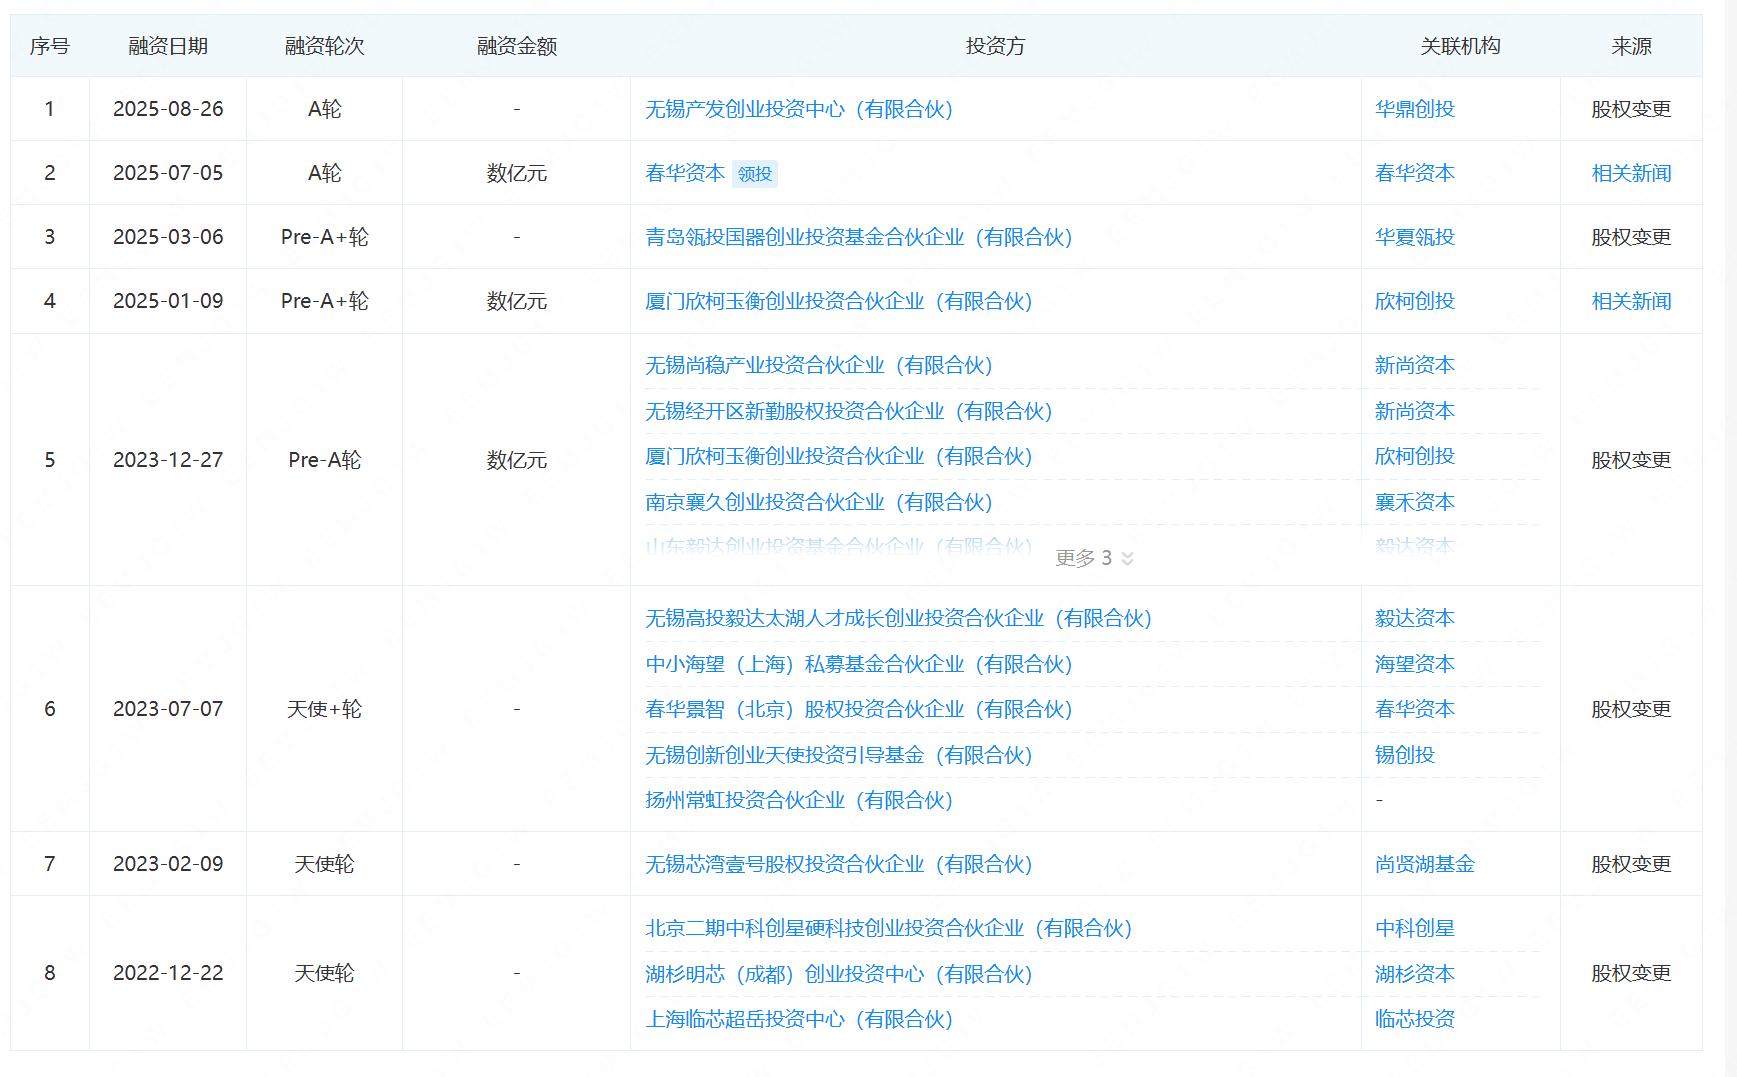The height and width of the screenshot is (1077, 1737).
Task: Expand the 更多 3 investors list
Action: pos(1094,558)
